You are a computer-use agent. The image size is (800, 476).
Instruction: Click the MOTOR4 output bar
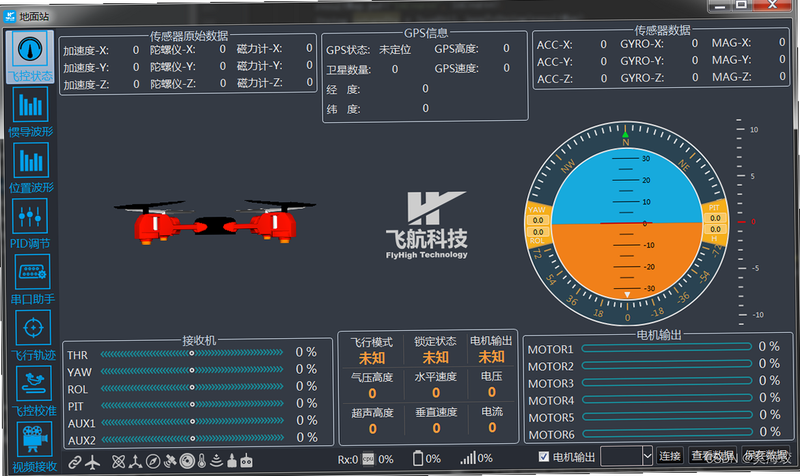pyautogui.click(x=667, y=398)
